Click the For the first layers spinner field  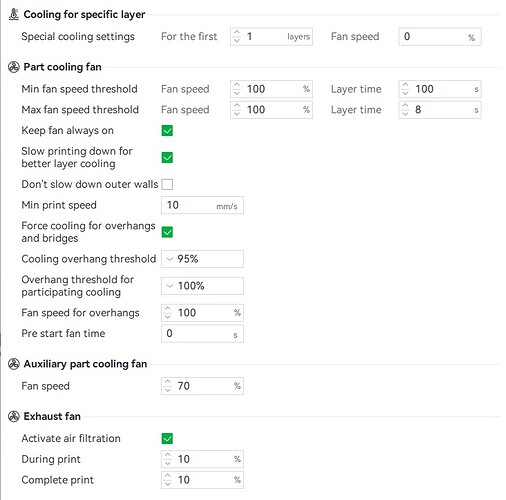(271, 37)
